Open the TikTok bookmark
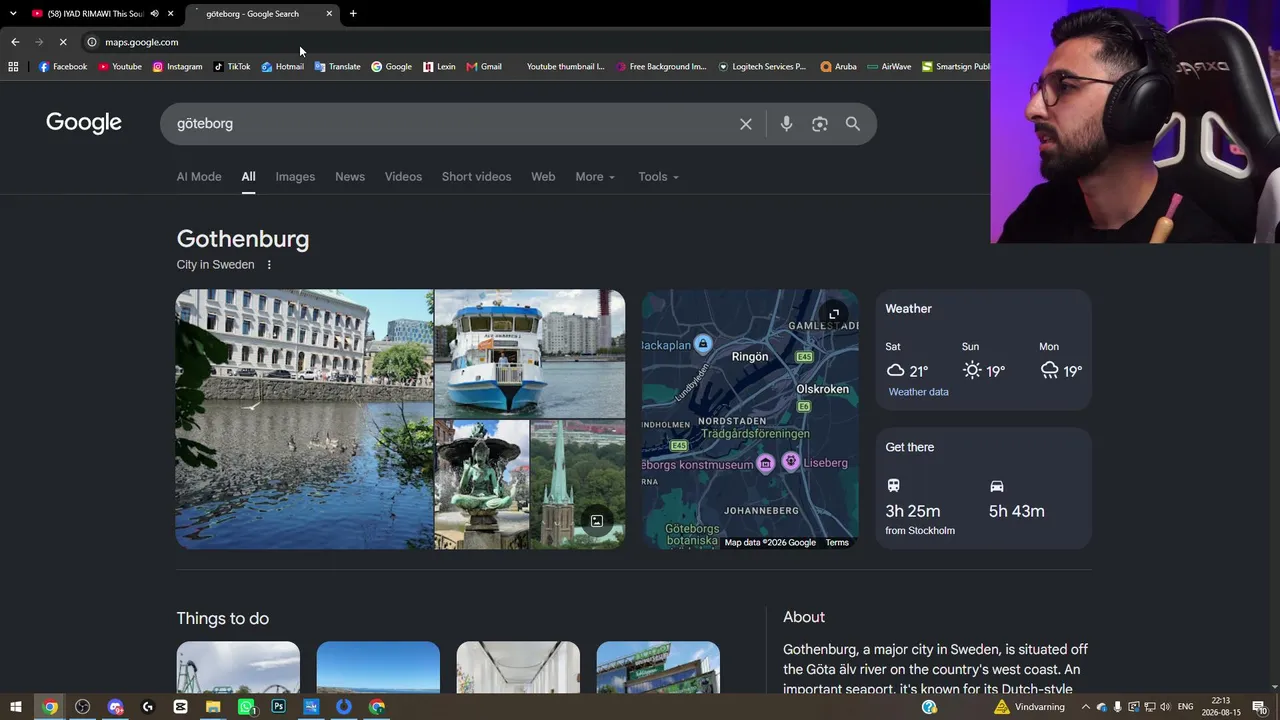1280x720 pixels. [x=232, y=67]
